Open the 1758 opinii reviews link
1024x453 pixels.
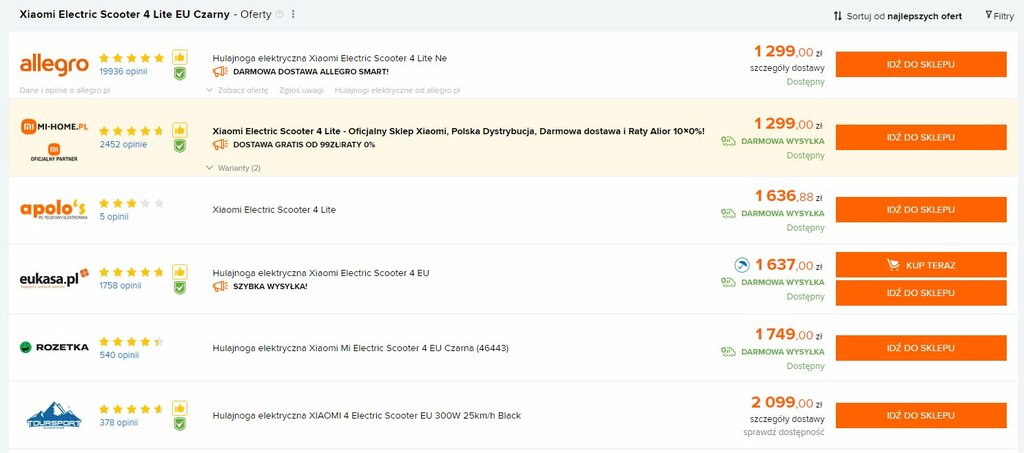[x=121, y=285]
